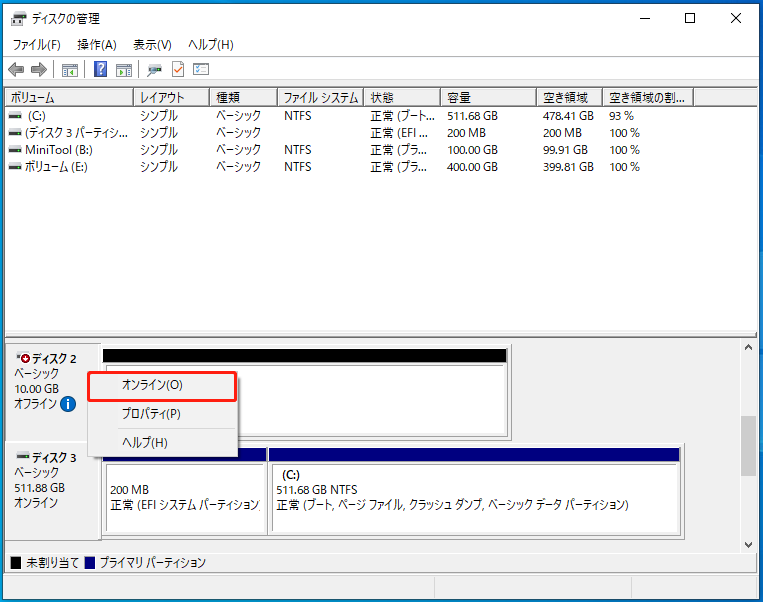Close the Disk Management window
This screenshot has height=602, width=763.
pos(736,18)
